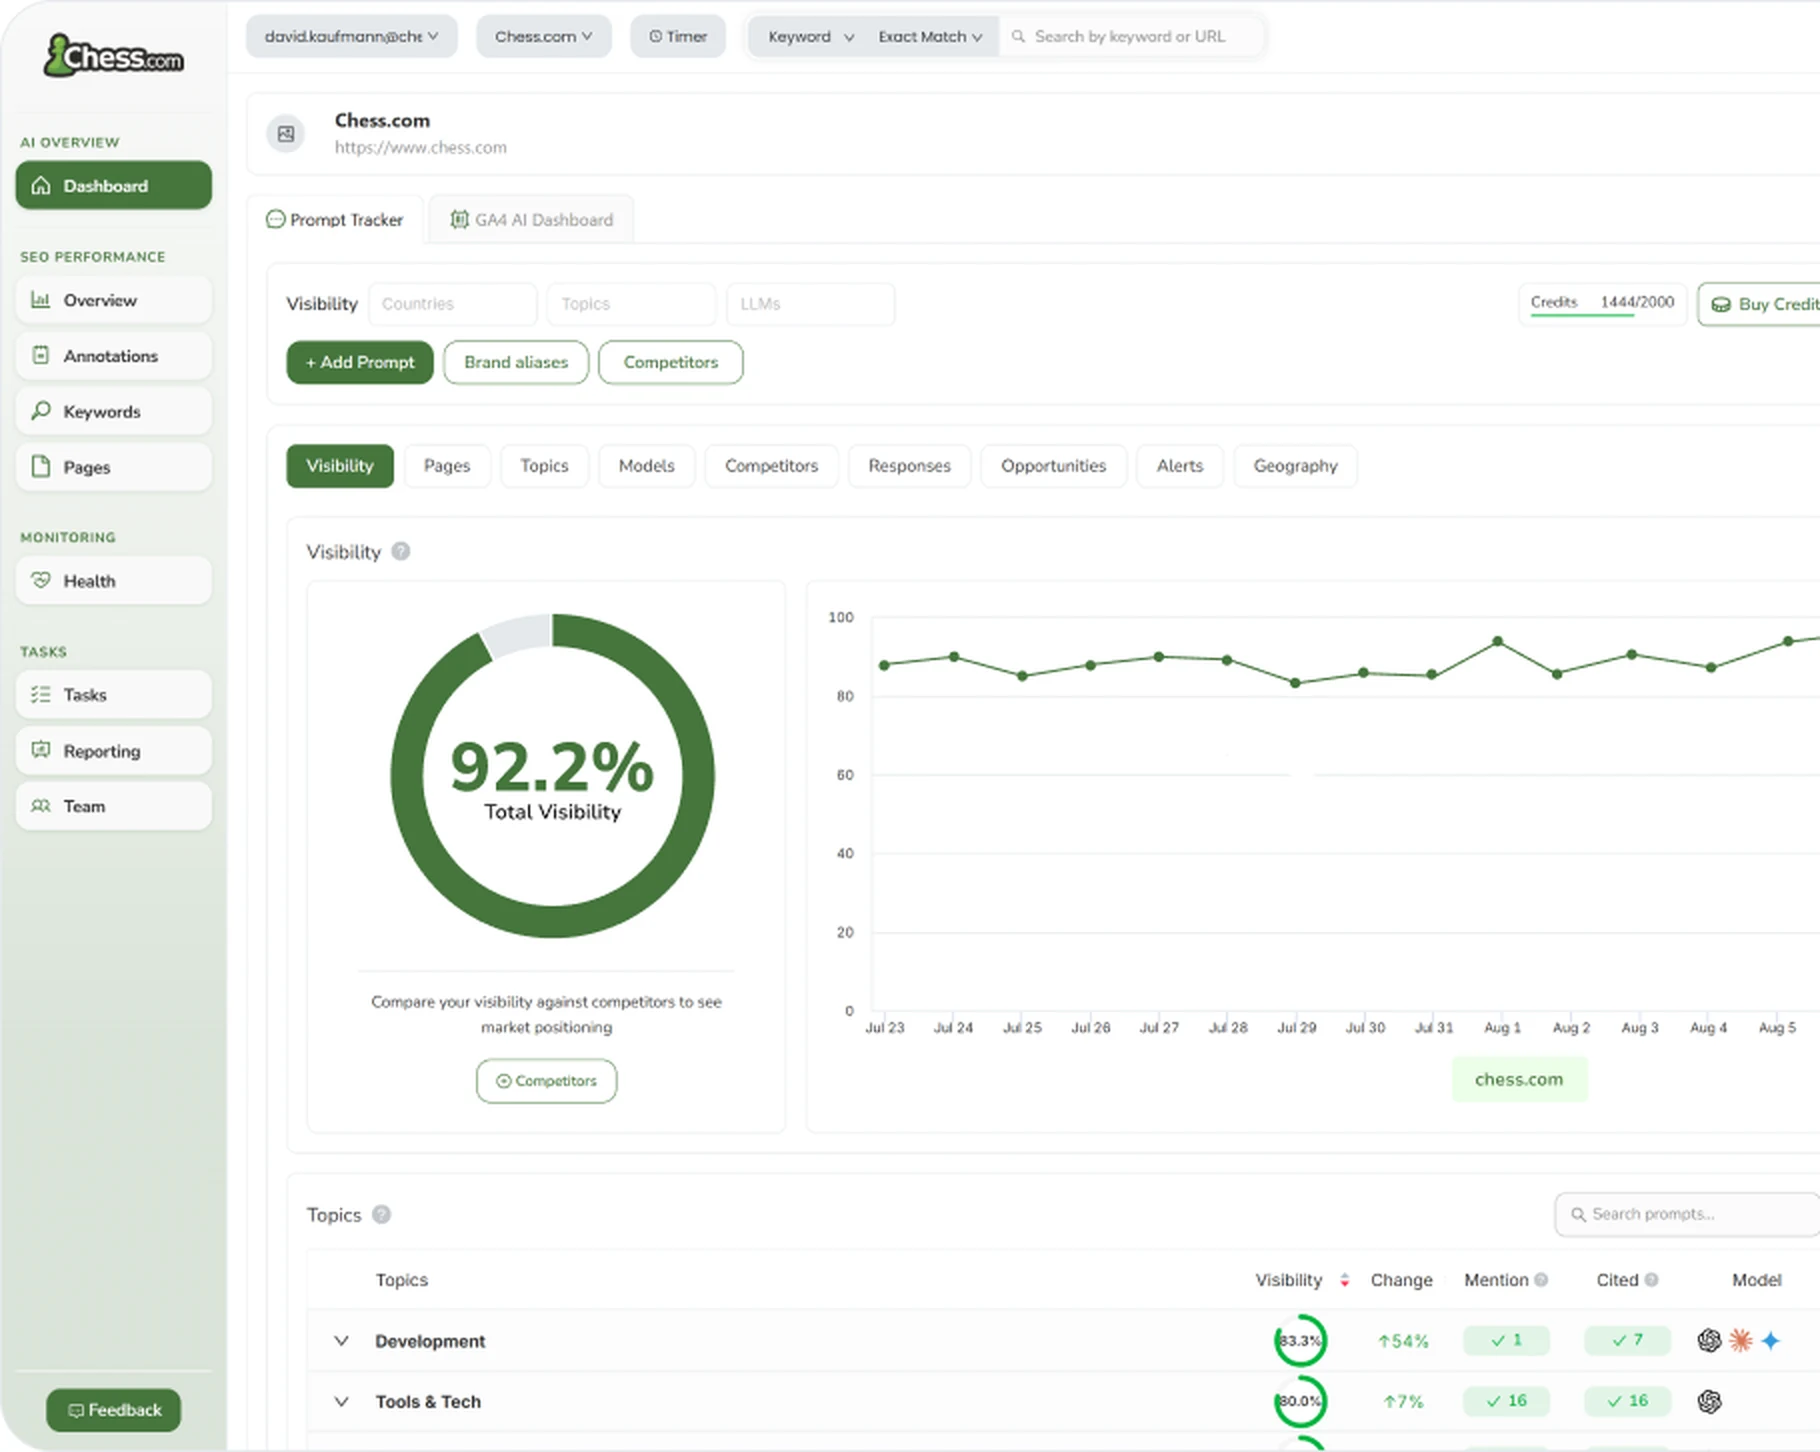Screen dimensions: 1820x1452
Task: Toggle chess.com legend on chart
Action: tap(1519, 1080)
